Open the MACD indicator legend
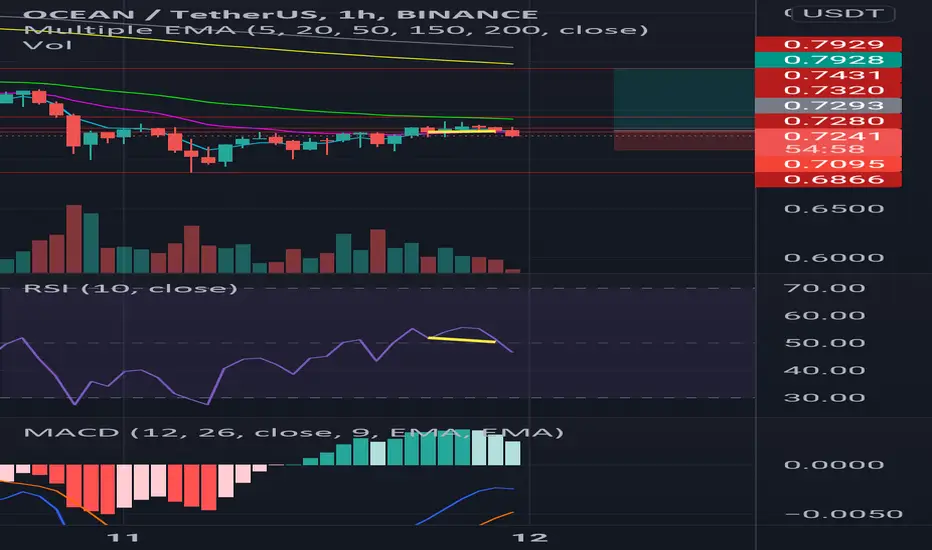The image size is (932, 550). (x=294, y=432)
